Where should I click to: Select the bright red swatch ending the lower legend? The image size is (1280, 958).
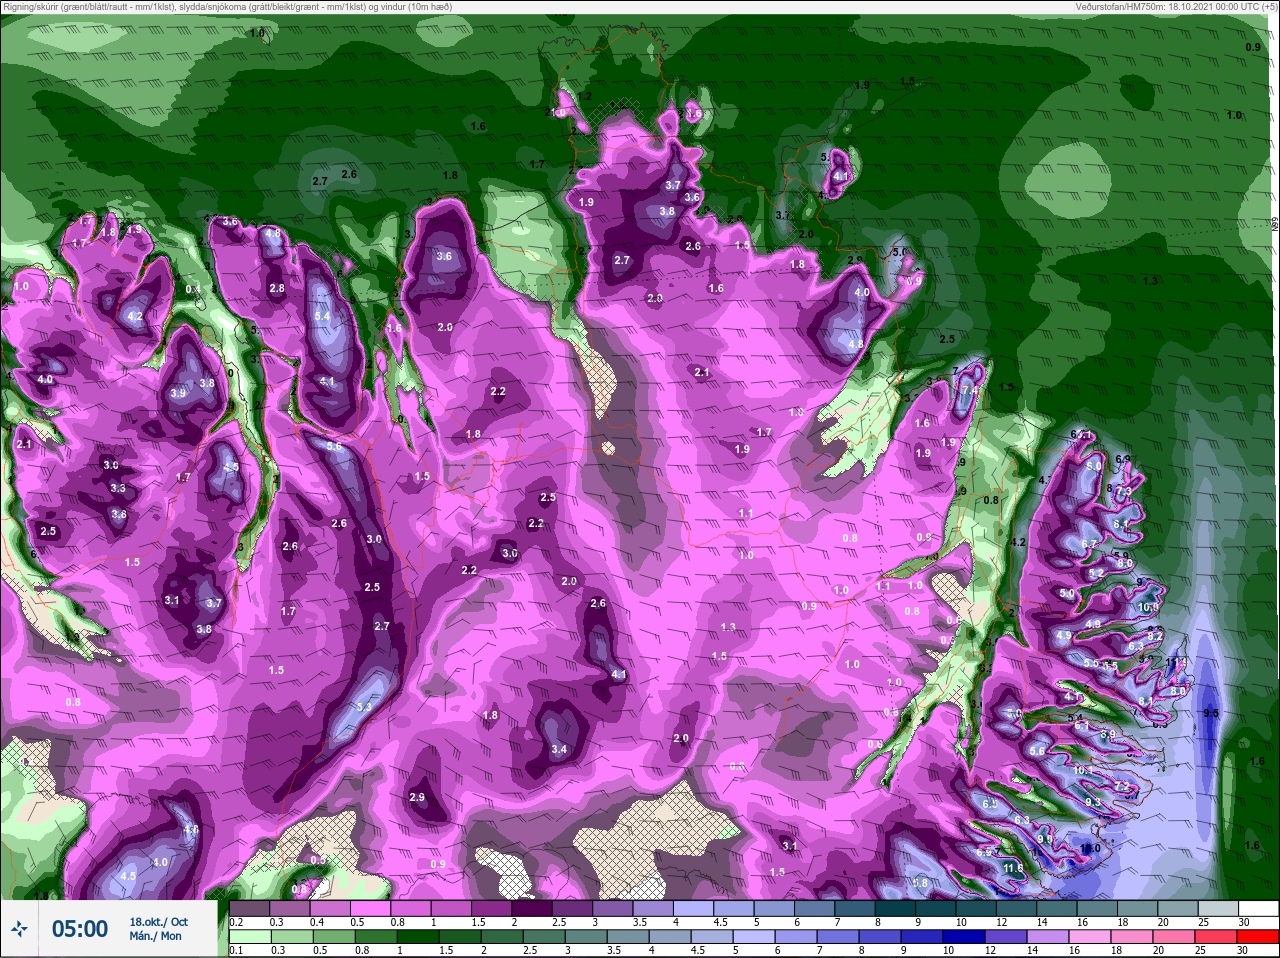[1257, 938]
